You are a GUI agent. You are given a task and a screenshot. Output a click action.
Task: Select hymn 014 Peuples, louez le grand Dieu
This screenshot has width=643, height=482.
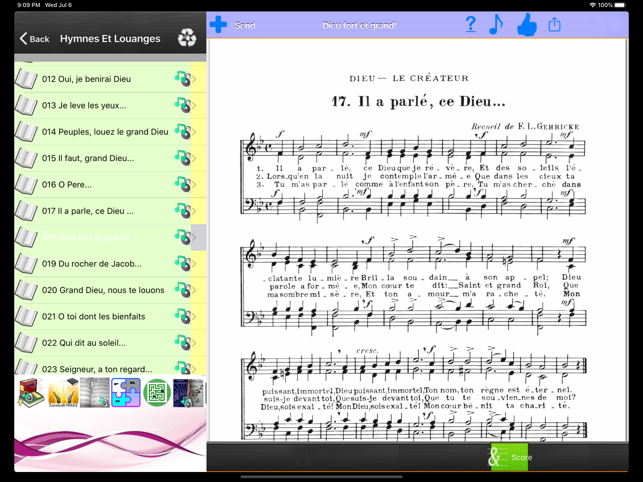tap(110, 132)
